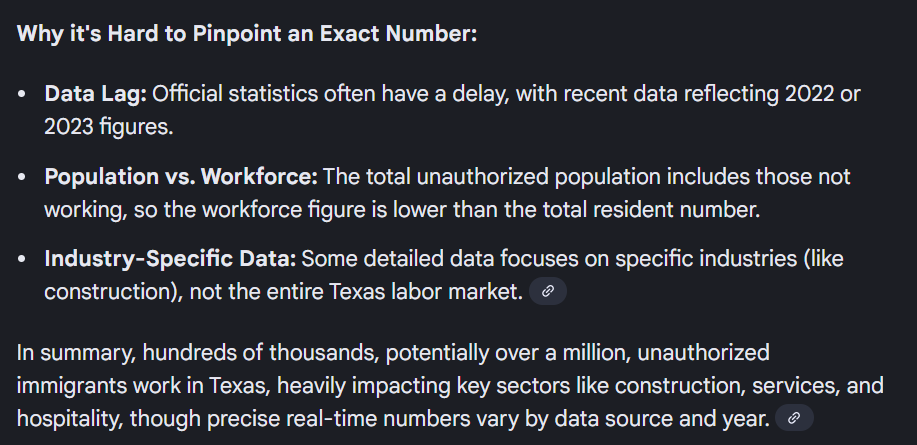Click the bold "Data Lag:" label

(95, 94)
